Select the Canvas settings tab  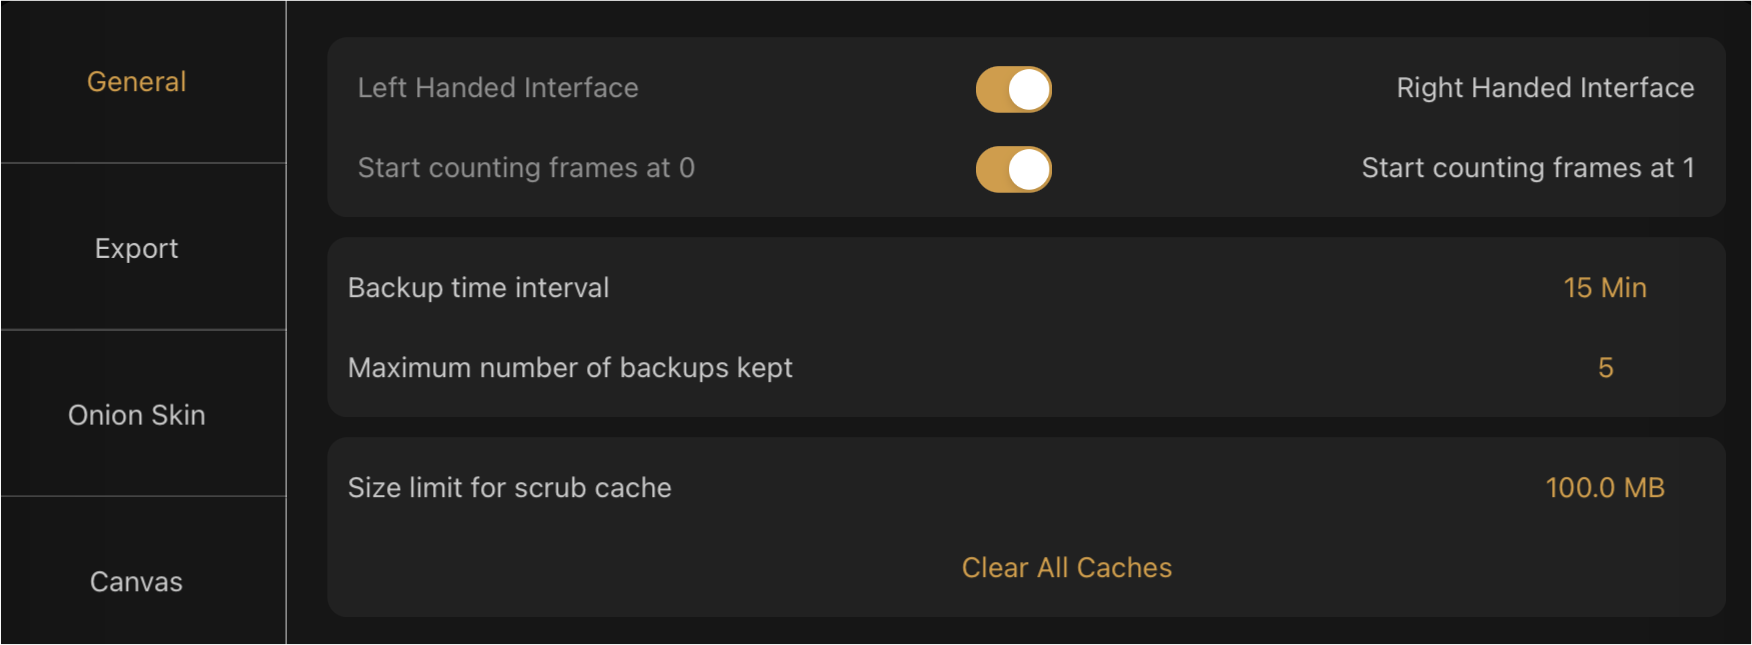point(135,581)
